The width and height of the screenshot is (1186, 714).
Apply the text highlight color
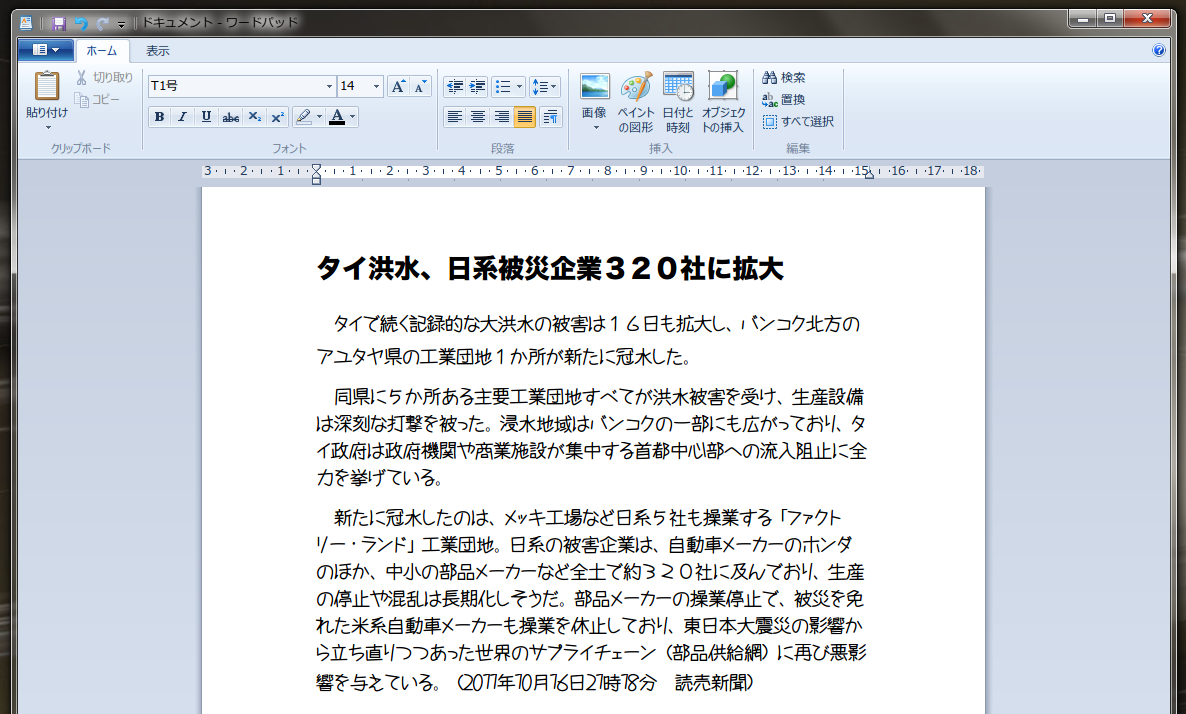(x=303, y=116)
